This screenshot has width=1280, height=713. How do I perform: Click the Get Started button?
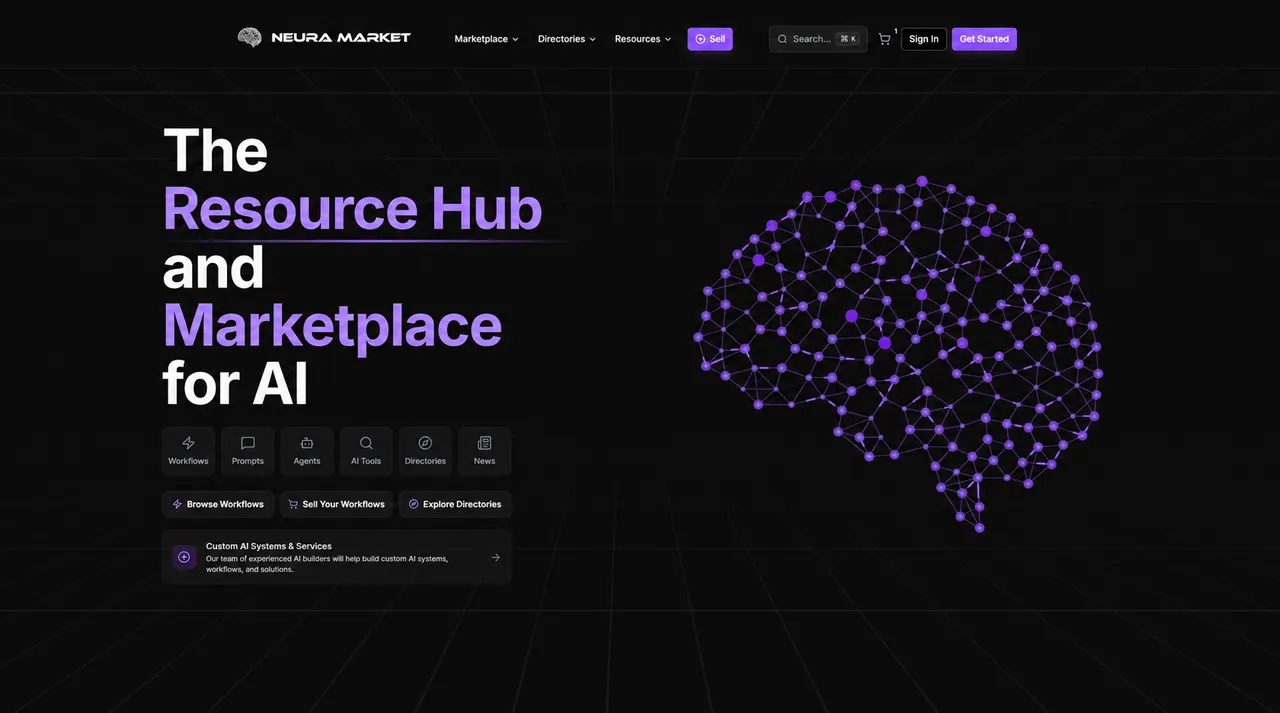(984, 39)
